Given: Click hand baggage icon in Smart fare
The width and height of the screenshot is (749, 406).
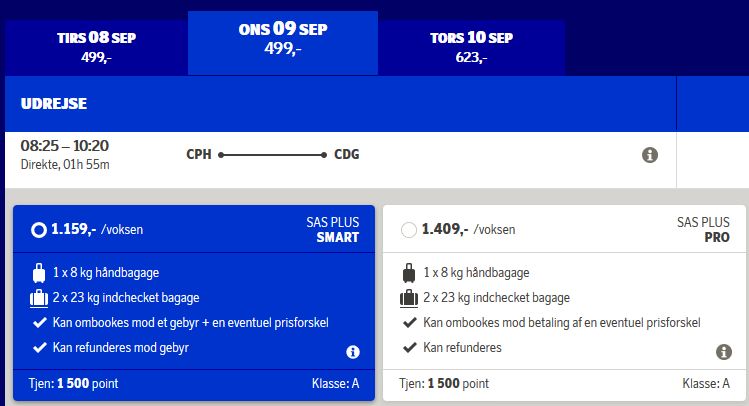Looking at the screenshot, I should pyautogui.click(x=39, y=272).
